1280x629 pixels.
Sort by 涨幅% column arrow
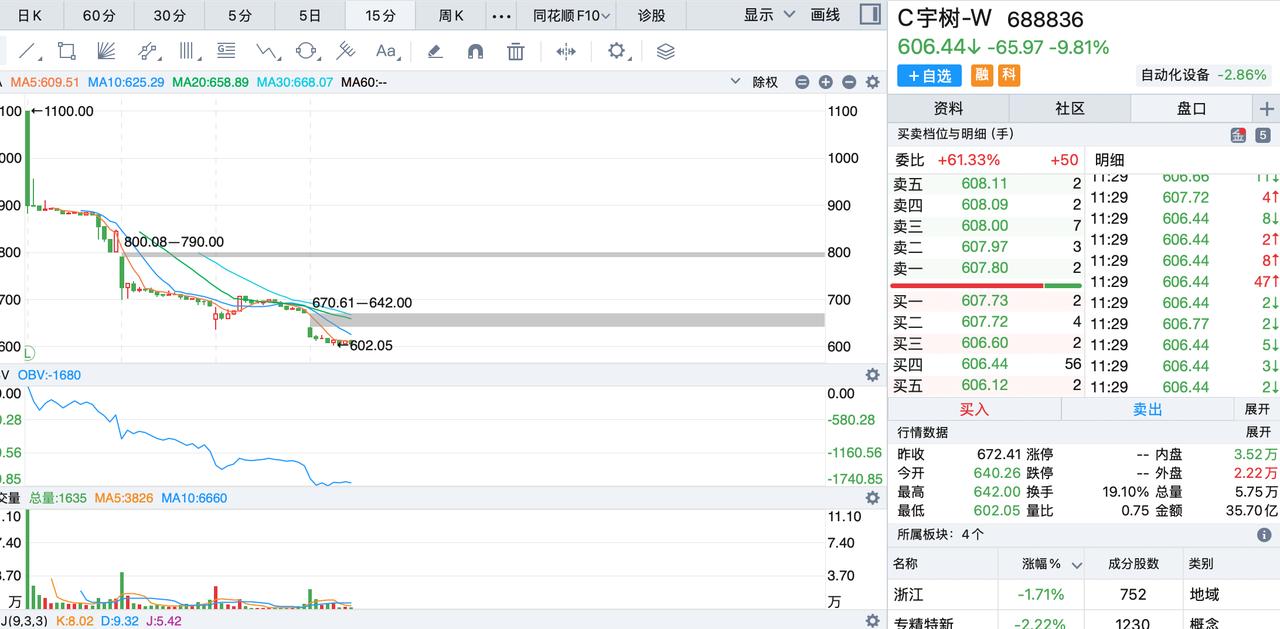1077,565
